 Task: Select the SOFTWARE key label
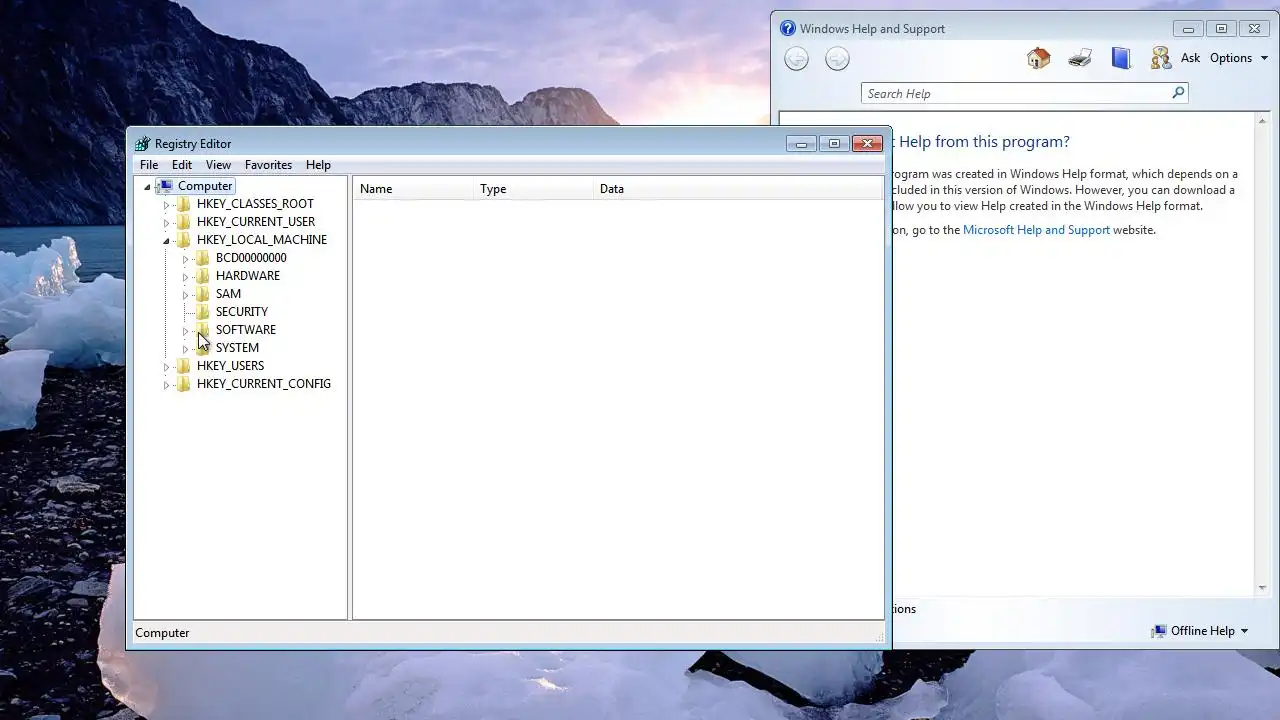pyautogui.click(x=246, y=330)
